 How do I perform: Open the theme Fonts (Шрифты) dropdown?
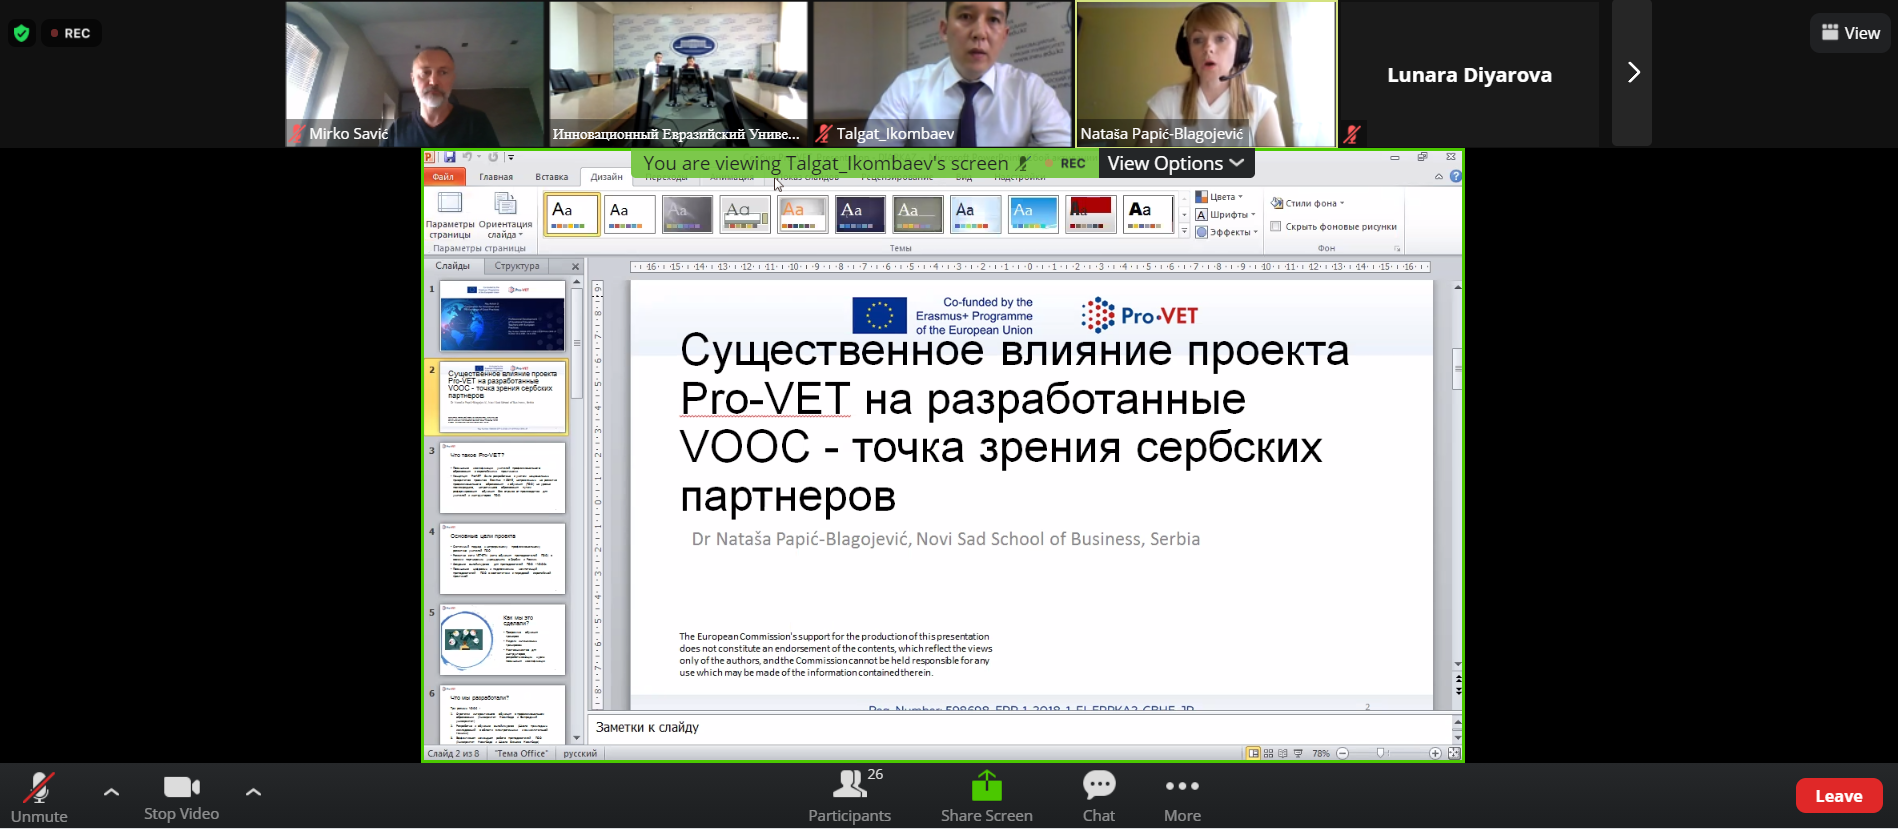click(x=1225, y=214)
